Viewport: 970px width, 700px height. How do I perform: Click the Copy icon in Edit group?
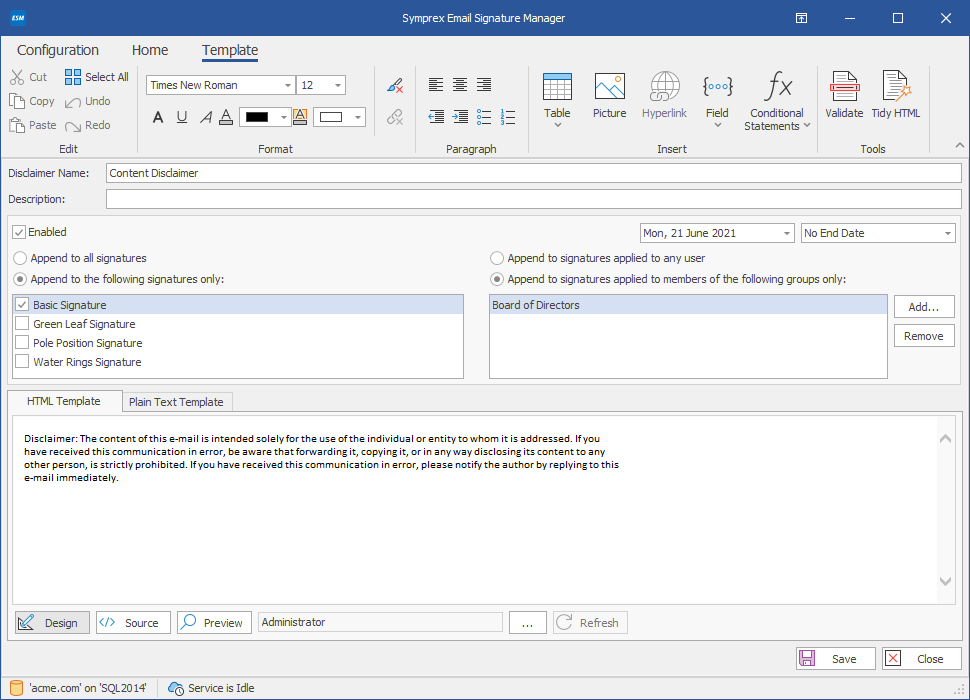17,101
